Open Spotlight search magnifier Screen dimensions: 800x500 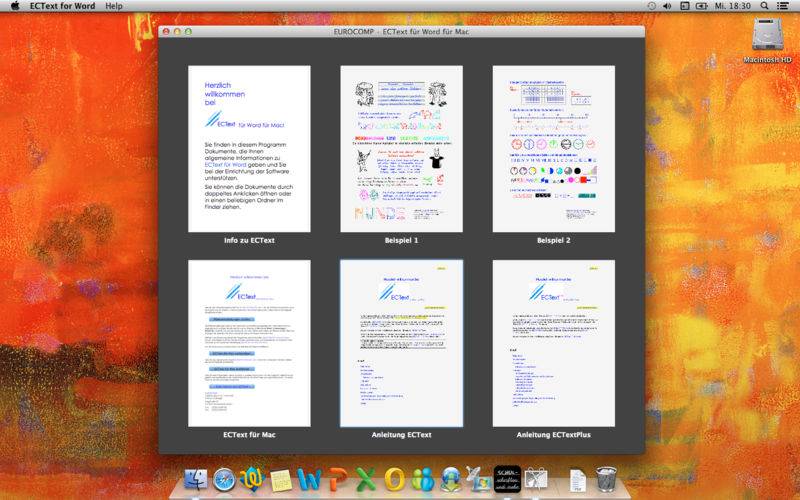(x=764, y=6)
